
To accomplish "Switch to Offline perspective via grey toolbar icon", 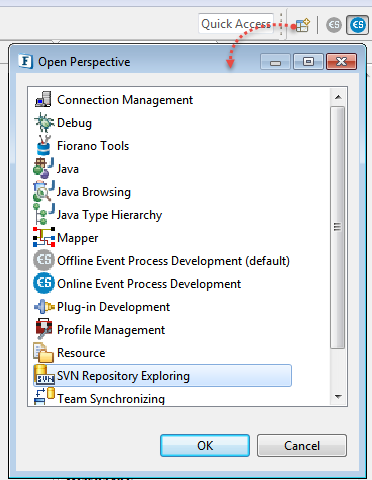I will point(334,25).
